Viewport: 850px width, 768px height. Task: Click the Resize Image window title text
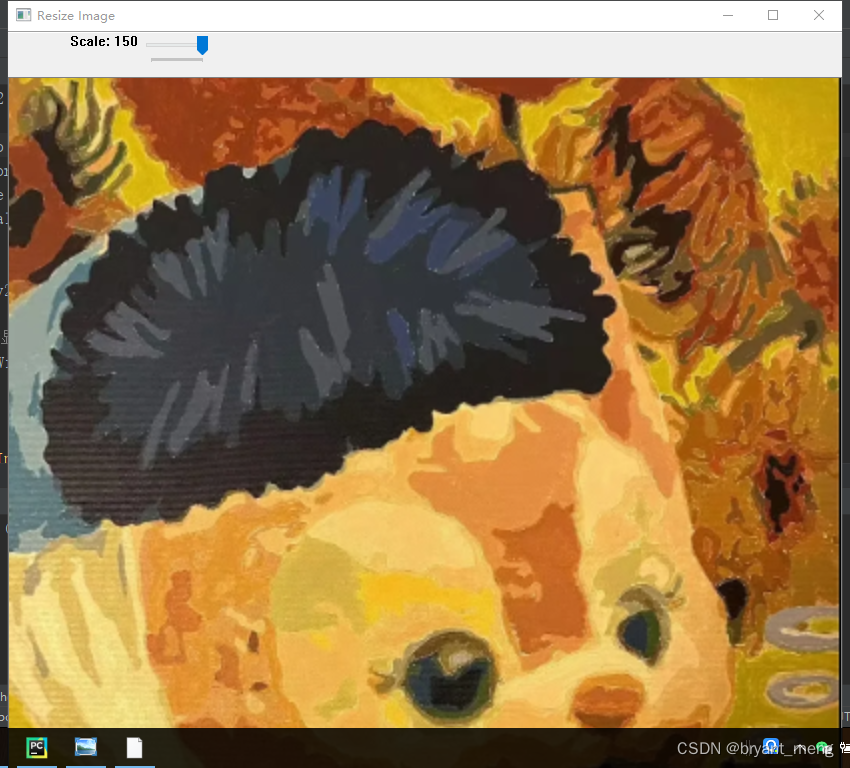(x=76, y=16)
